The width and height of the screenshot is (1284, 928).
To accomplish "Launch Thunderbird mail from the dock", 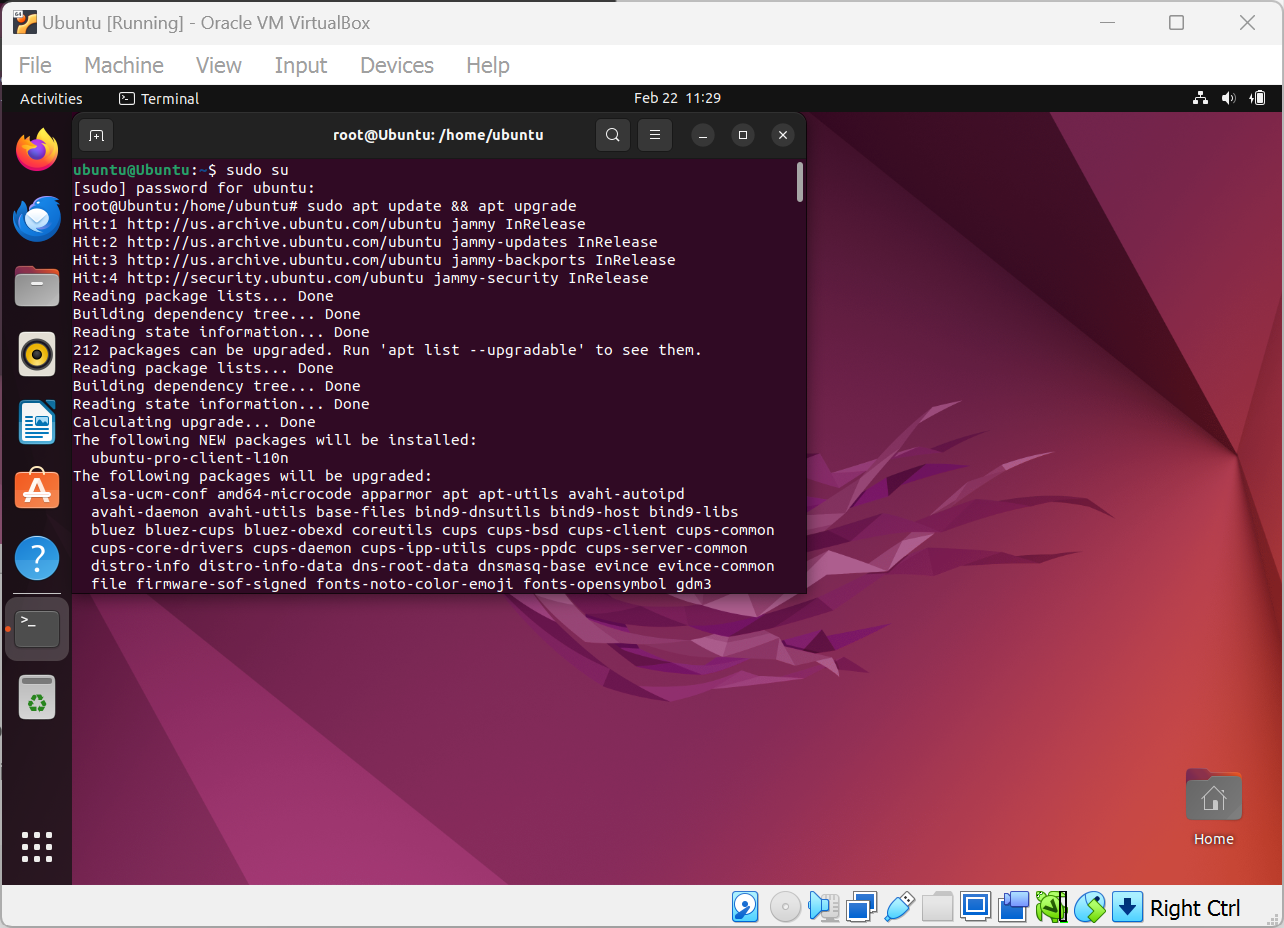I will [x=37, y=219].
